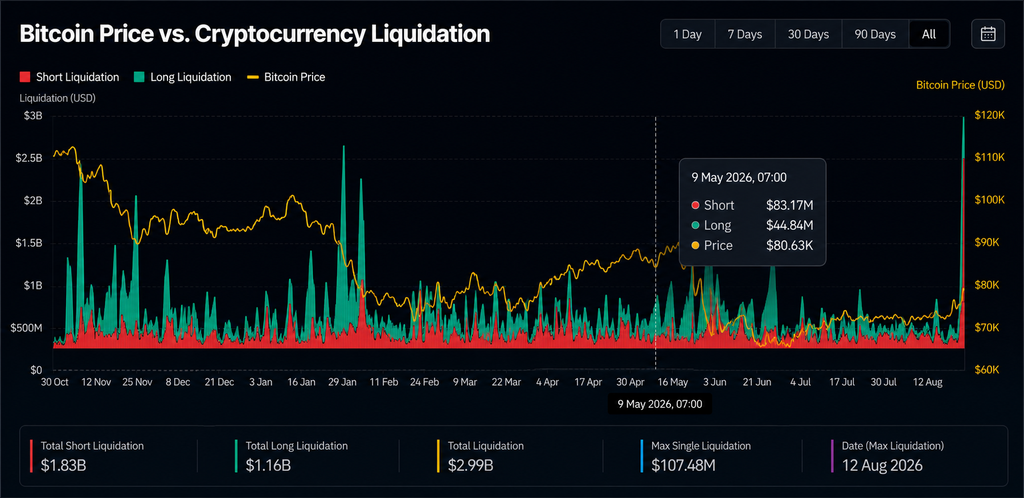This screenshot has height=498, width=1024.
Task: Click the Total Liquidation $2.99B value
Action: click(x=470, y=465)
